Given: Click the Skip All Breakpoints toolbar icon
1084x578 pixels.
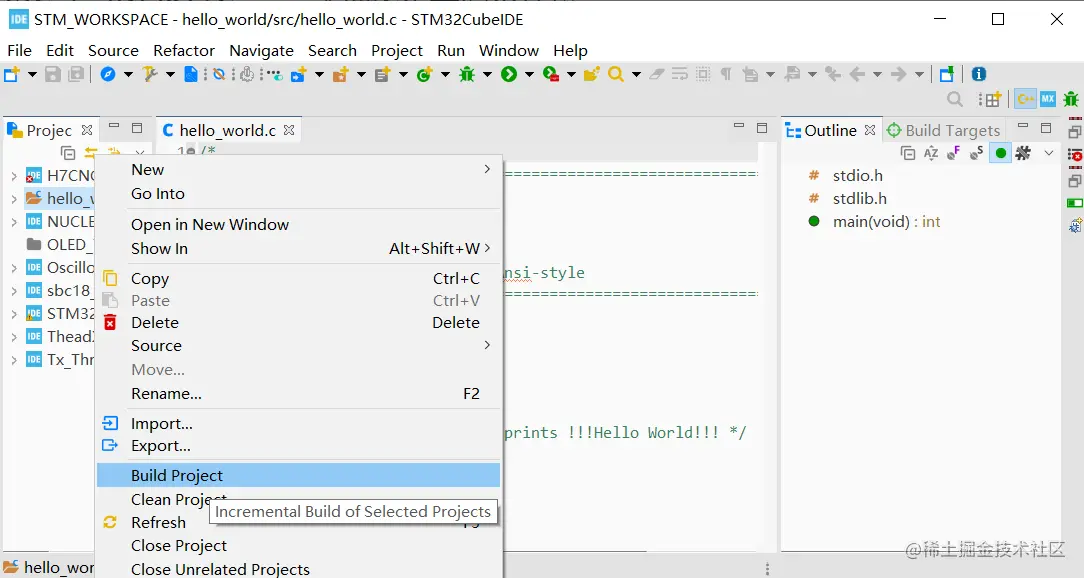Looking at the screenshot, I should [x=219, y=74].
